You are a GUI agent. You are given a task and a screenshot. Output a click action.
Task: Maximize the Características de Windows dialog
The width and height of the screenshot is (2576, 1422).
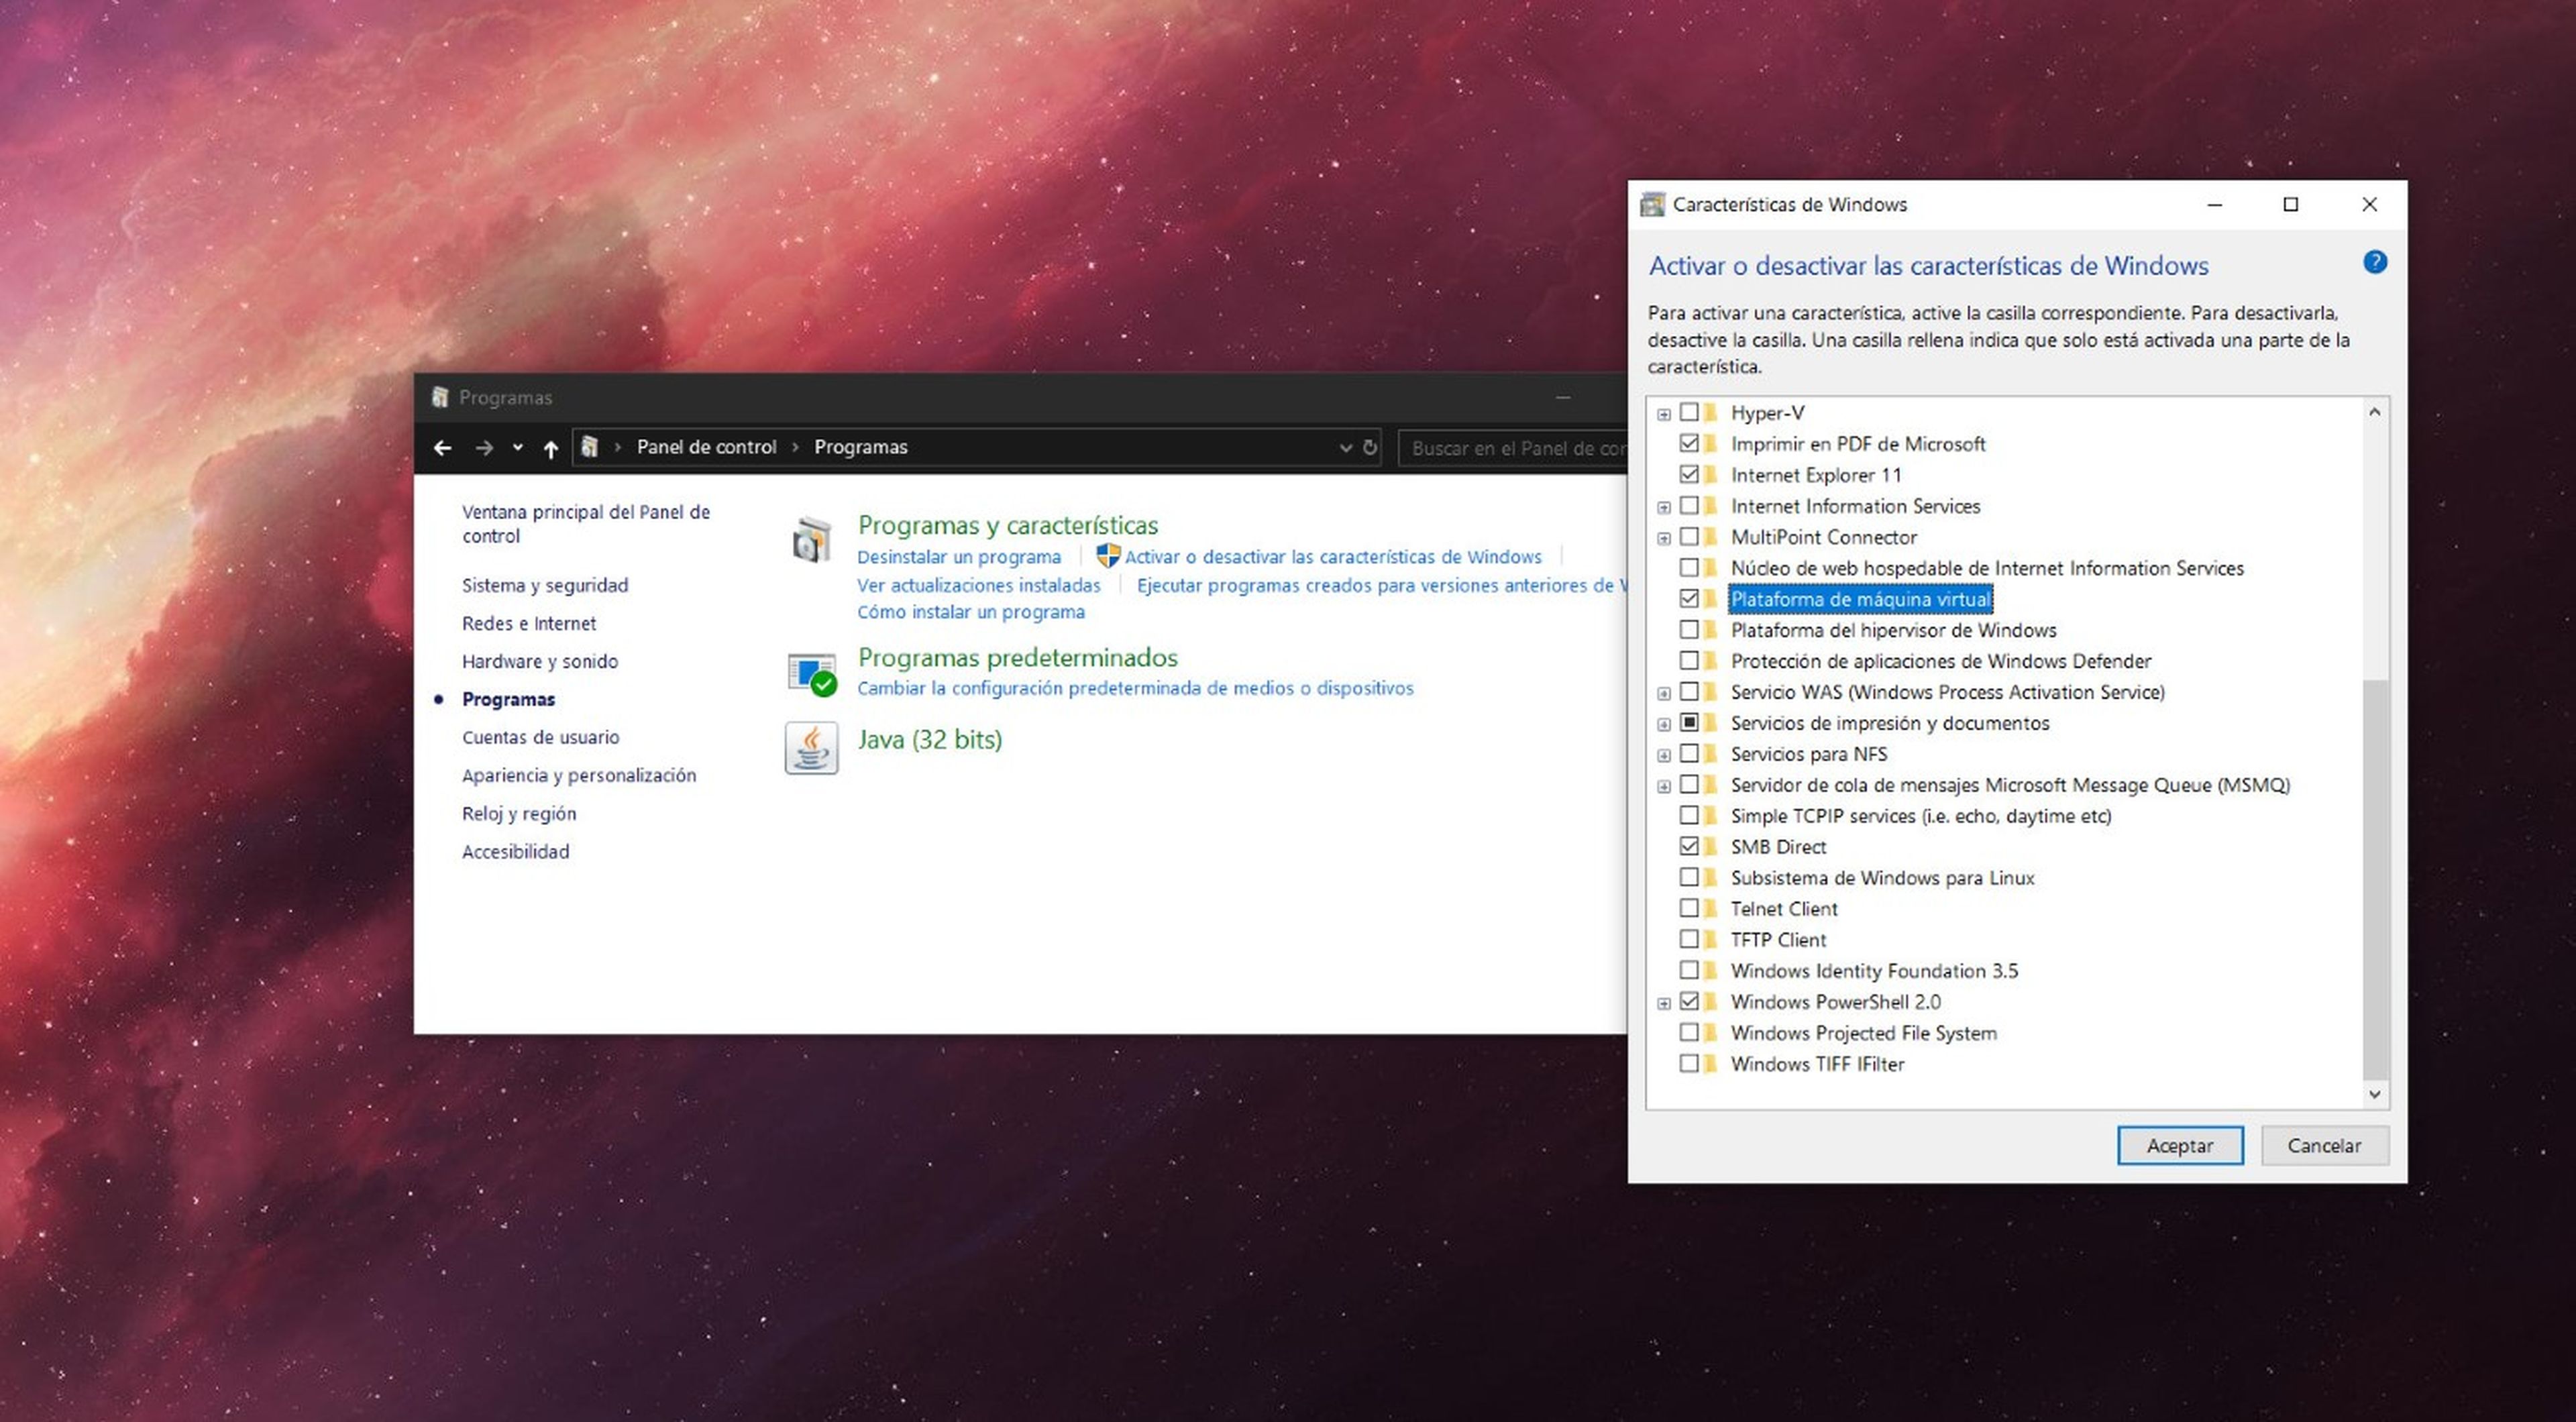pos(2291,204)
